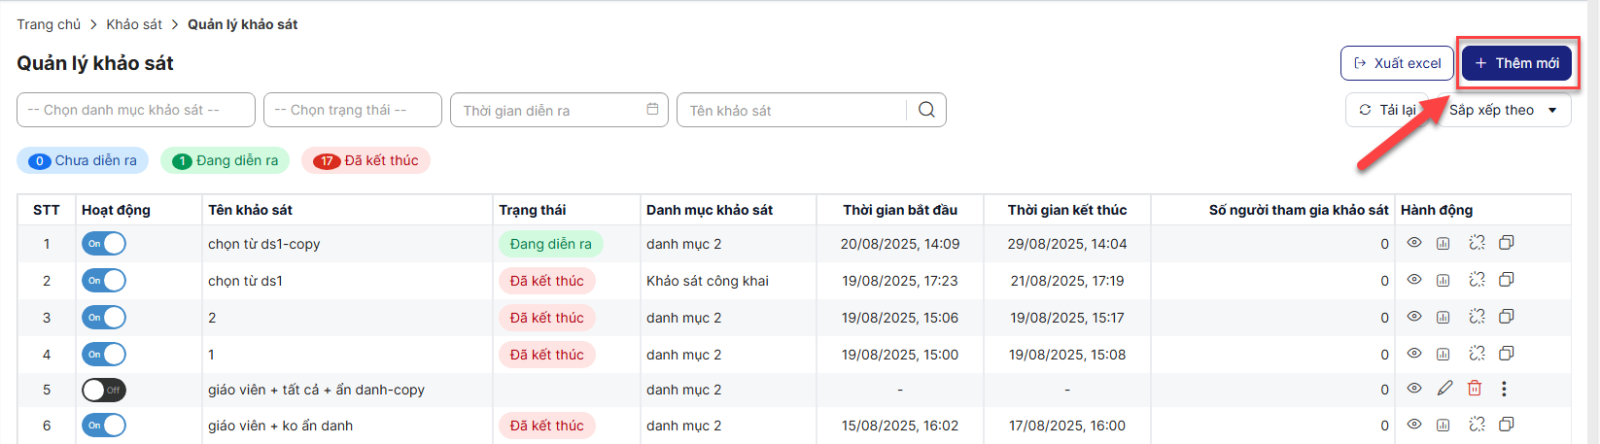The height and width of the screenshot is (444, 1600).
Task: View row 4 survey via eye icon
Action: click(x=1414, y=353)
